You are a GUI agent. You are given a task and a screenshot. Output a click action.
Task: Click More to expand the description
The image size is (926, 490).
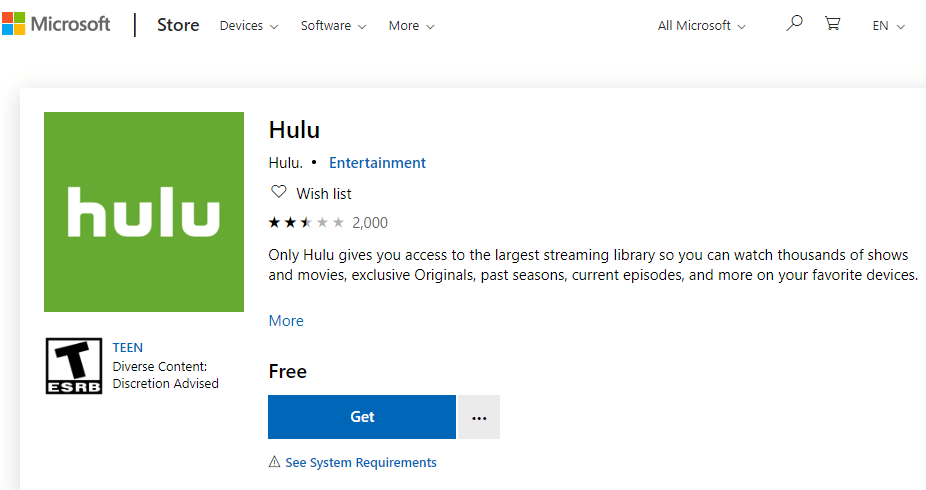pos(286,321)
